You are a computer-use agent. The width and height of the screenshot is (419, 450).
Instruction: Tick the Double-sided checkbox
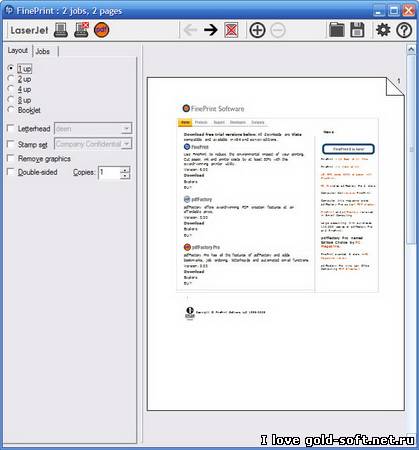(x=11, y=172)
